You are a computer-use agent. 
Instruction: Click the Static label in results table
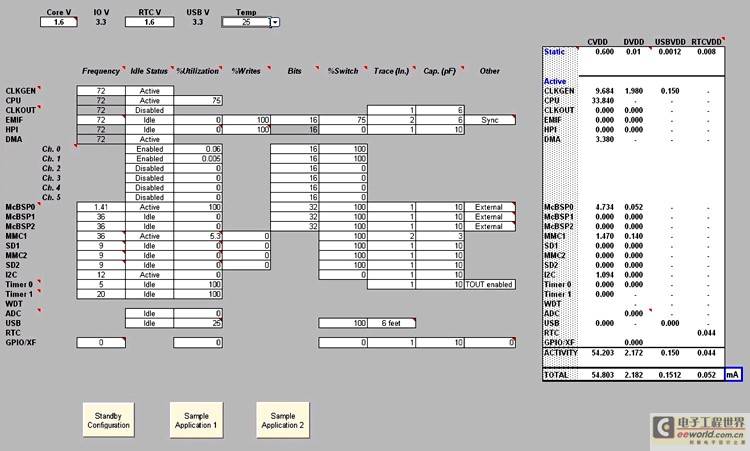[x=554, y=52]
